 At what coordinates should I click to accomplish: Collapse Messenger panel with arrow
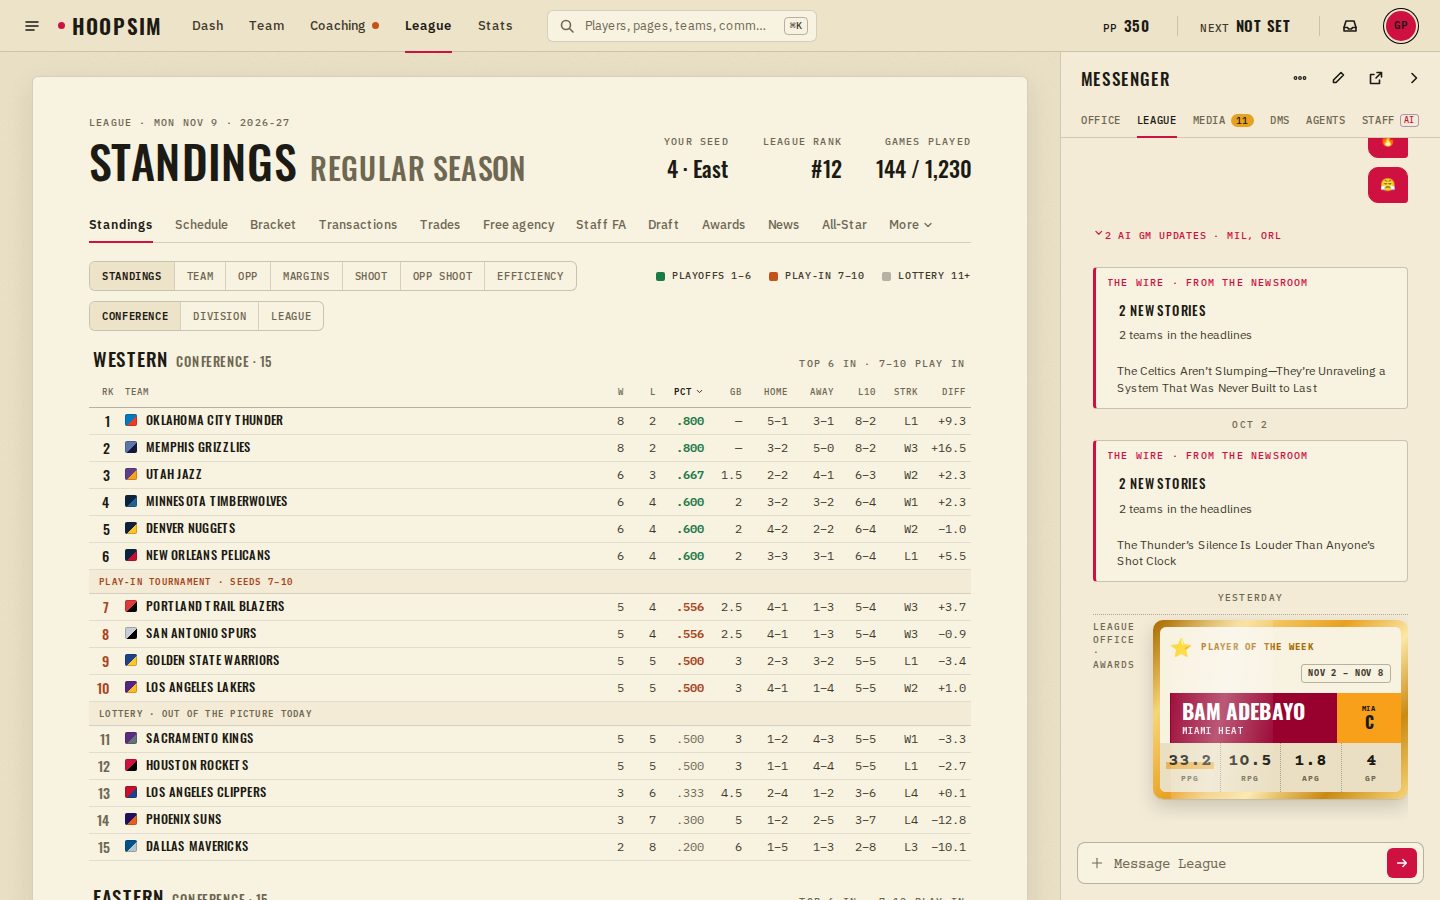[x=1414, y=78]
